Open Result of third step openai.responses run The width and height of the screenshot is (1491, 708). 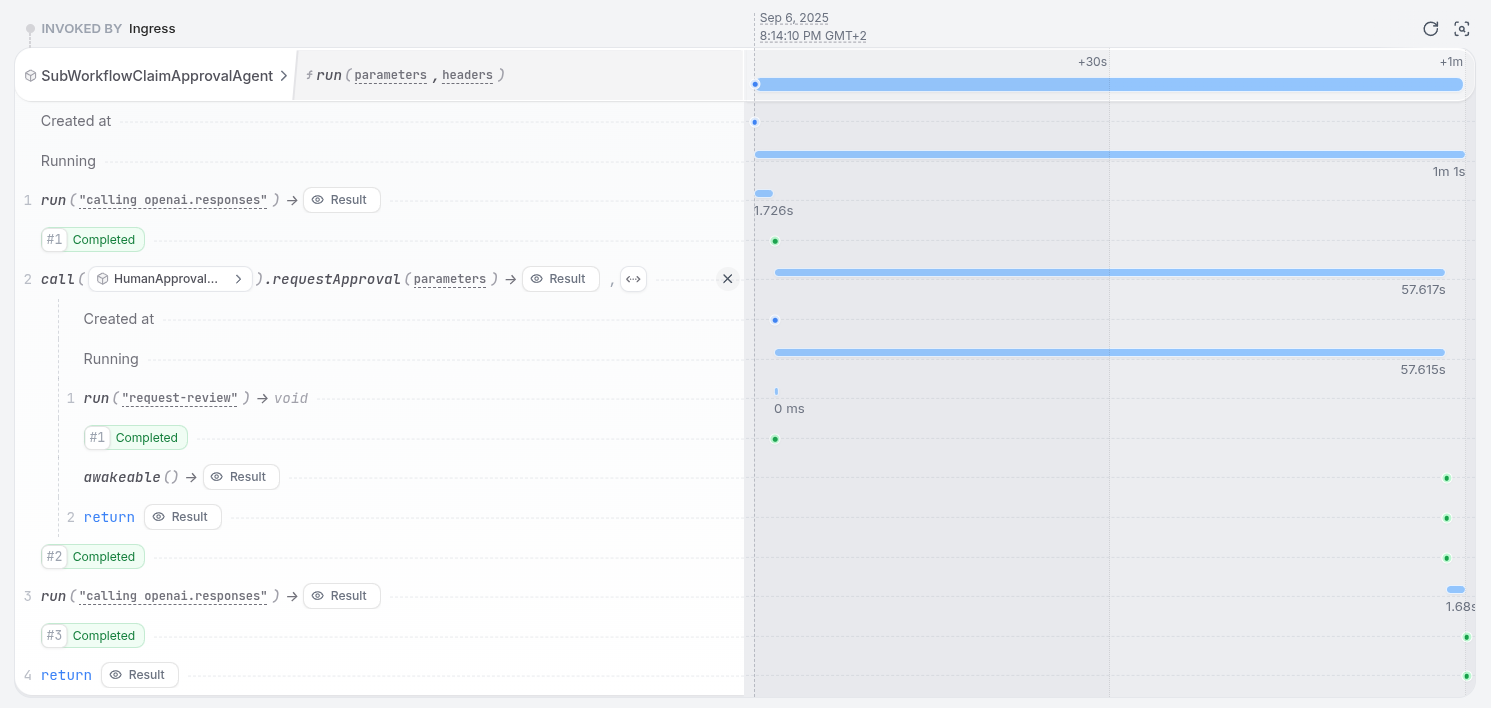point(341,596)
